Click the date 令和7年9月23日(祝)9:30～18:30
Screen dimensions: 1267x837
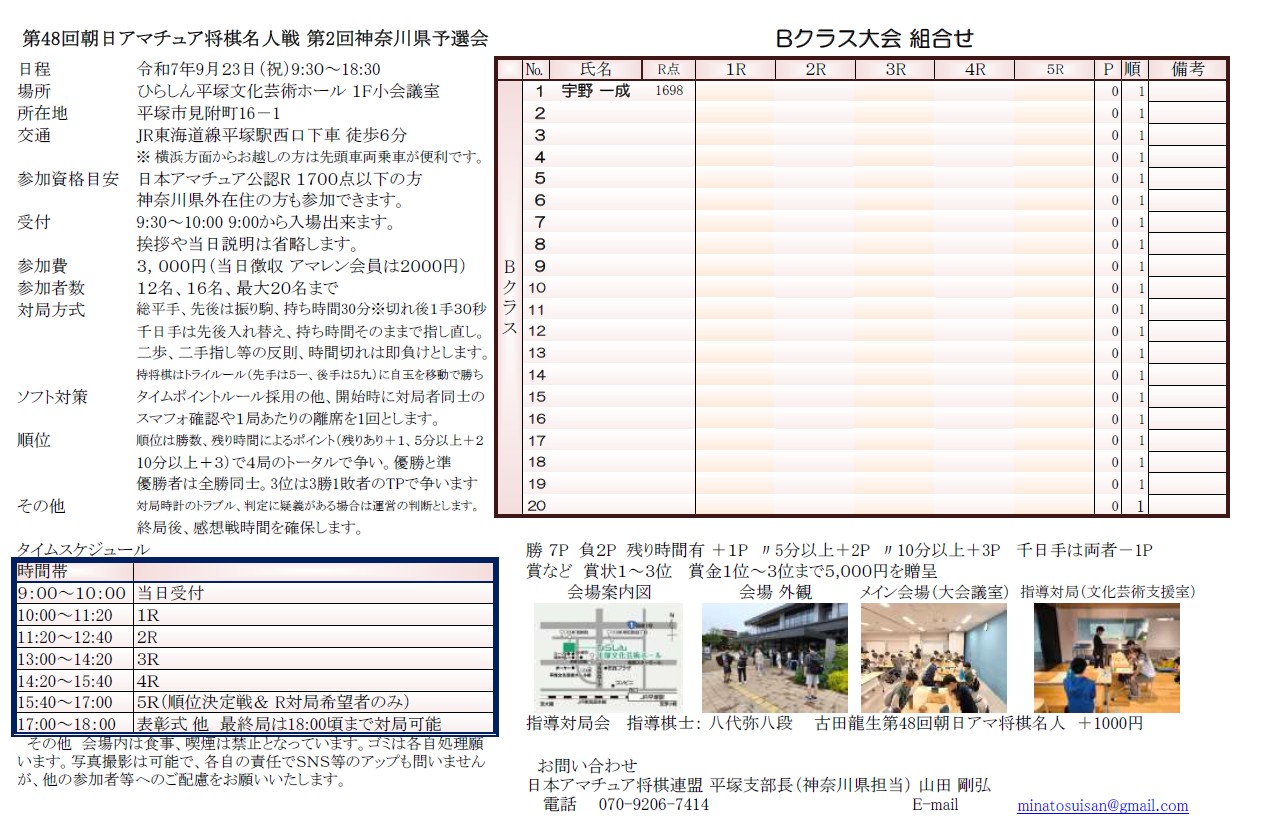[258, 69]
